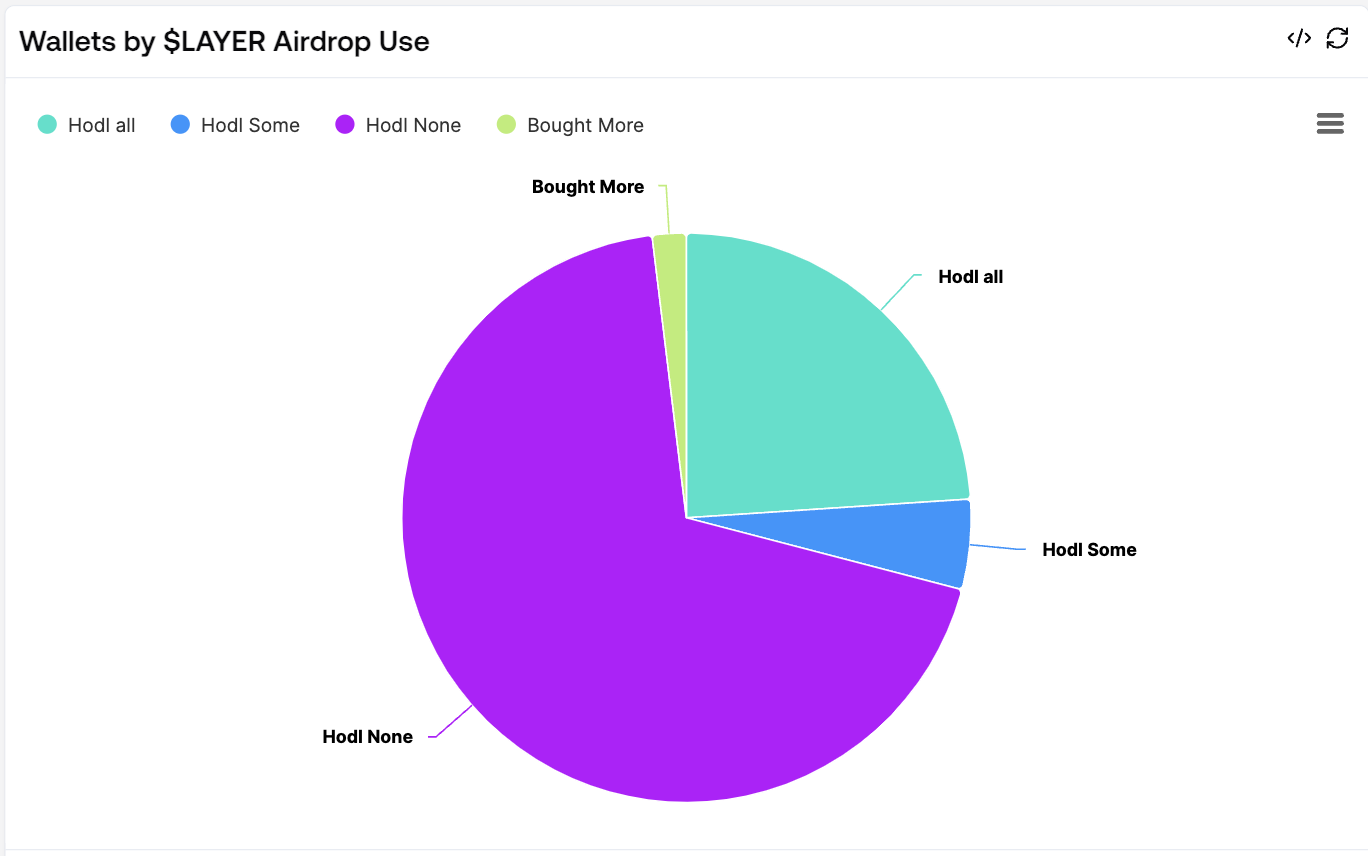This screenshot has width=1368, height=856.
Task: Toggle Hodl all legend marker
Action: pyautogui.click(x=47, y=125)
